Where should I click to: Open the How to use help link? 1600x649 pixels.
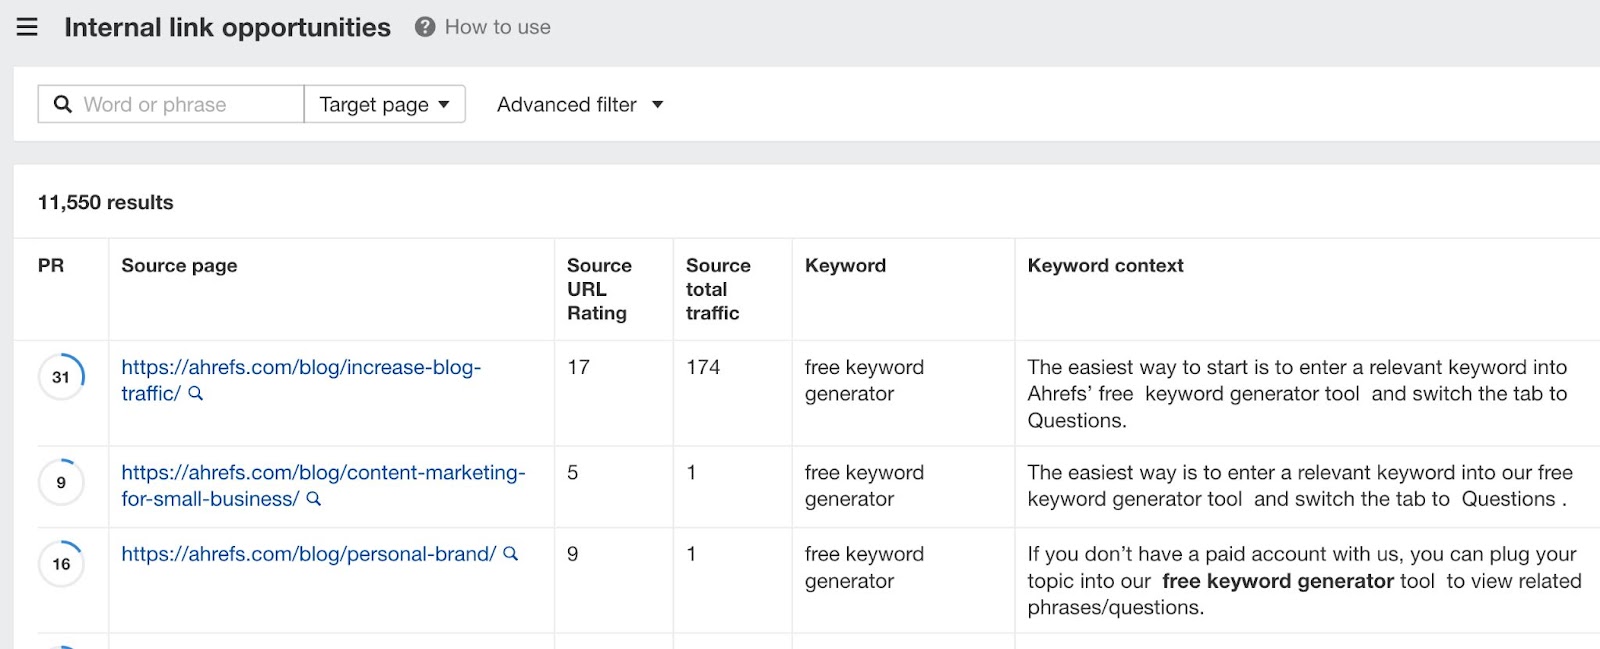[497, 27]
